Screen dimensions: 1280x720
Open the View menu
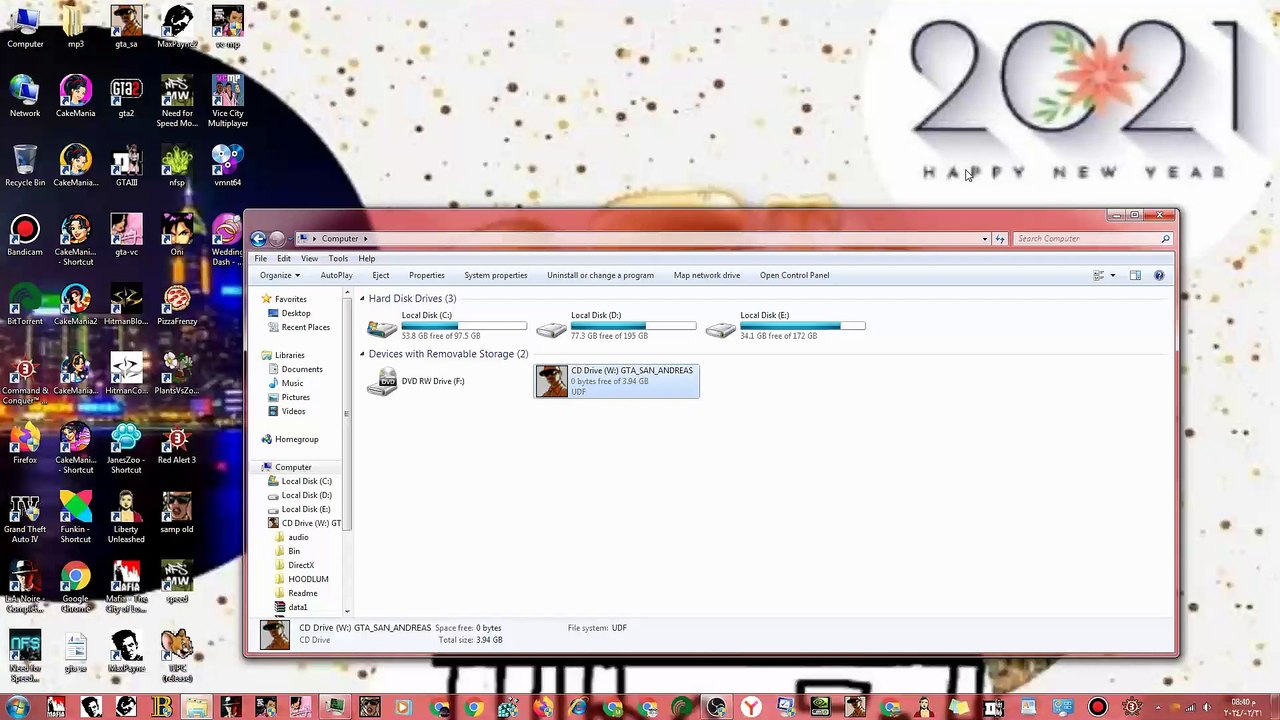[310, 258]
